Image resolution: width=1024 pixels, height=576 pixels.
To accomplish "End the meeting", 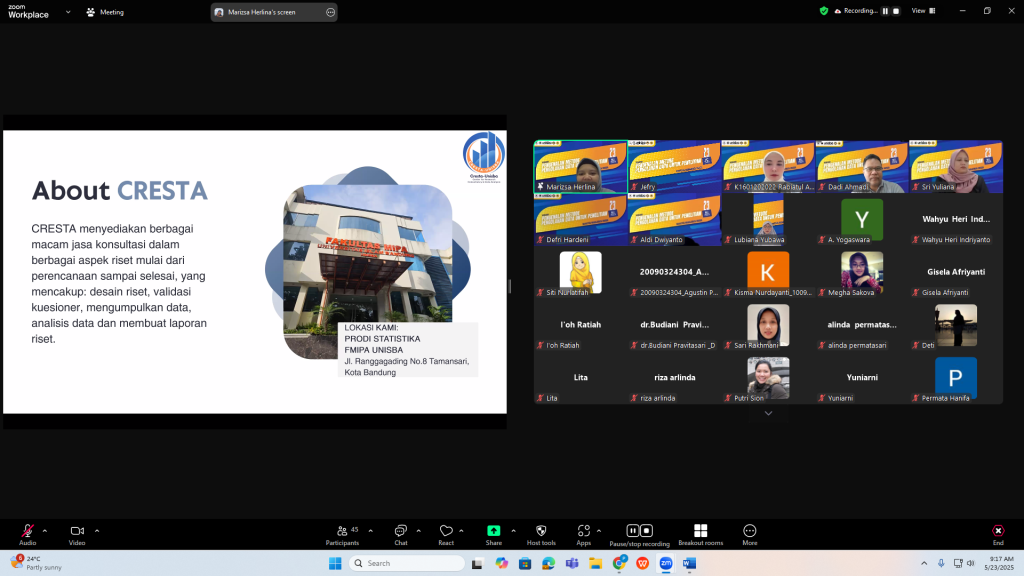I will tap(998, 534).
